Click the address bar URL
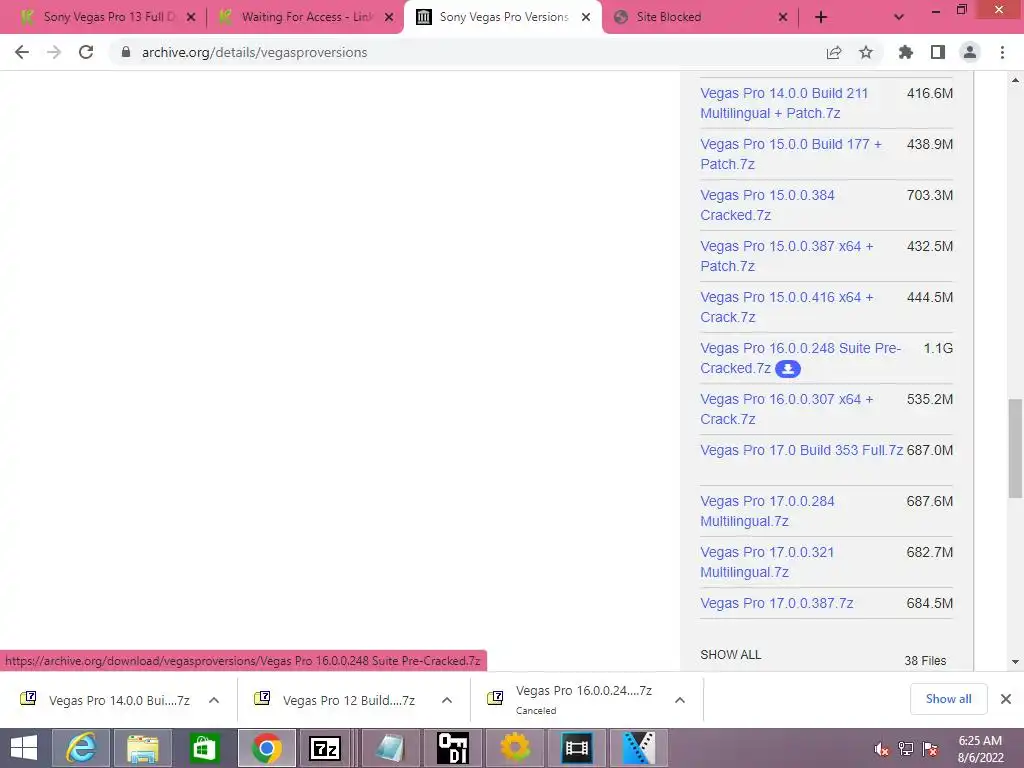Image resolution: width=1024 pixels, height=768 pixels. tap(255, 52)
